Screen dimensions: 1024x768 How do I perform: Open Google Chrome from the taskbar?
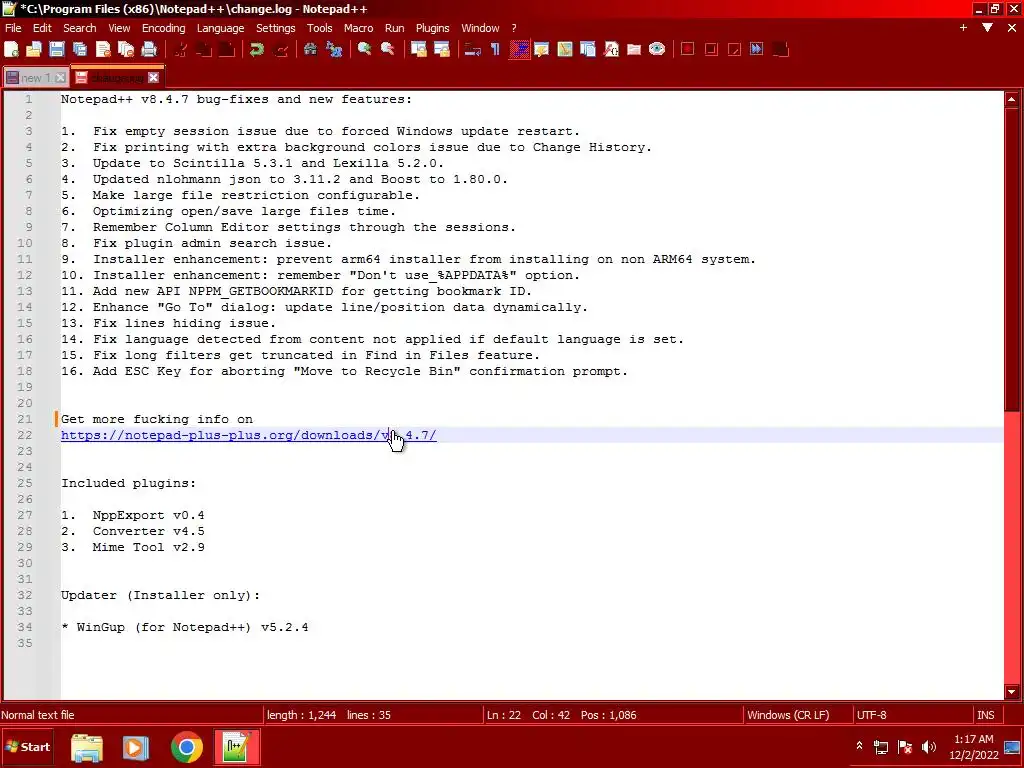click(186, 748)
